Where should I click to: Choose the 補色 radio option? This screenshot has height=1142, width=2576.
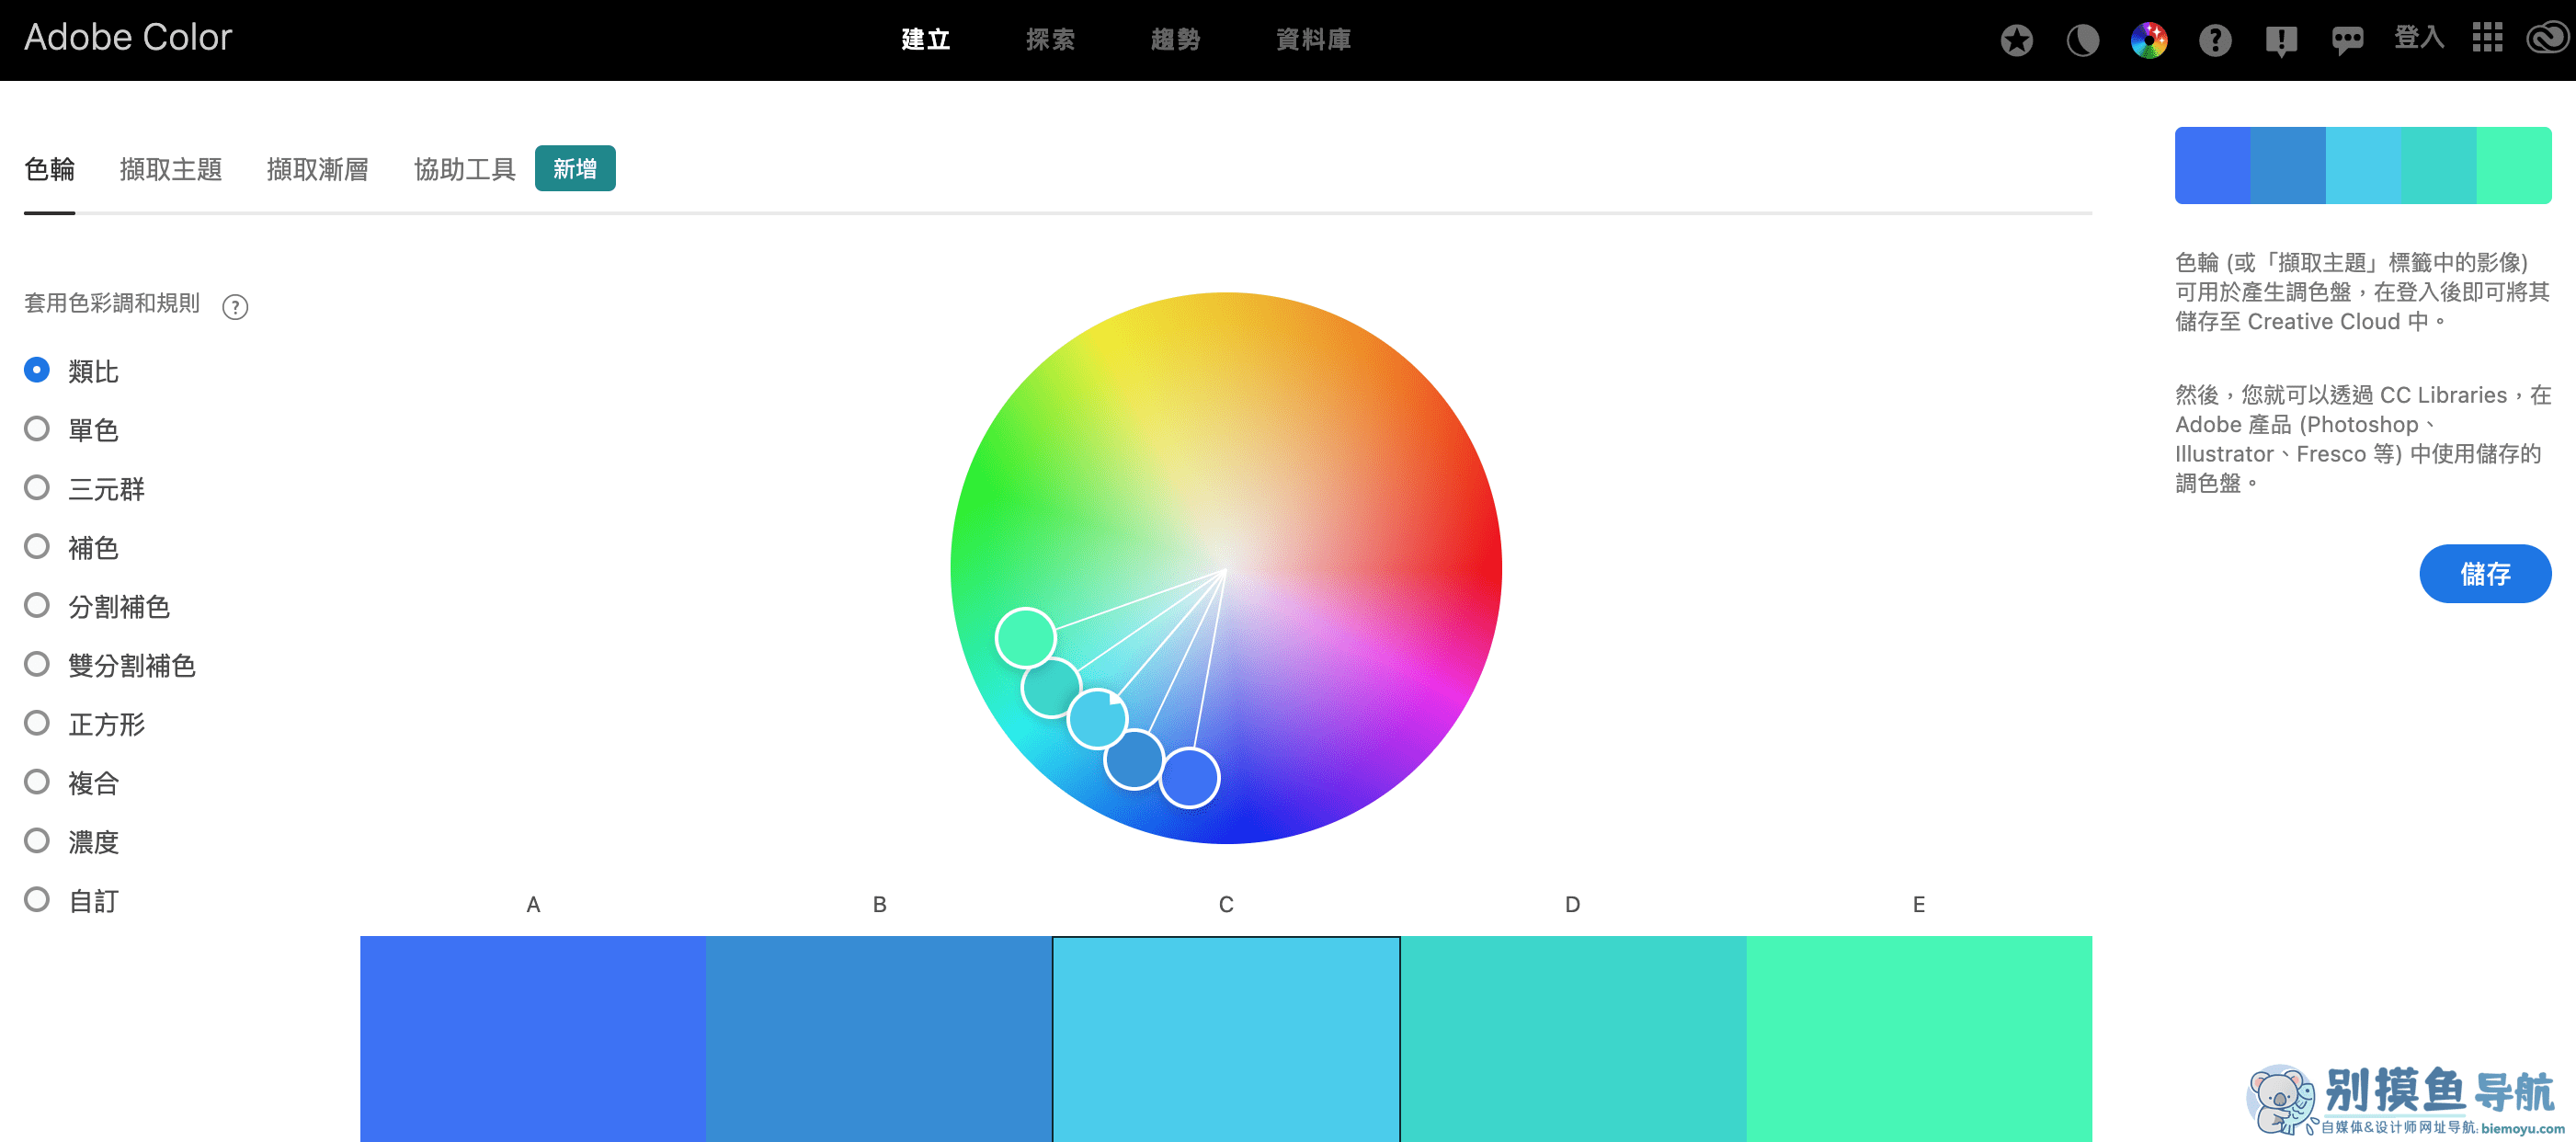pyautogui.click(x=37, y=547)
